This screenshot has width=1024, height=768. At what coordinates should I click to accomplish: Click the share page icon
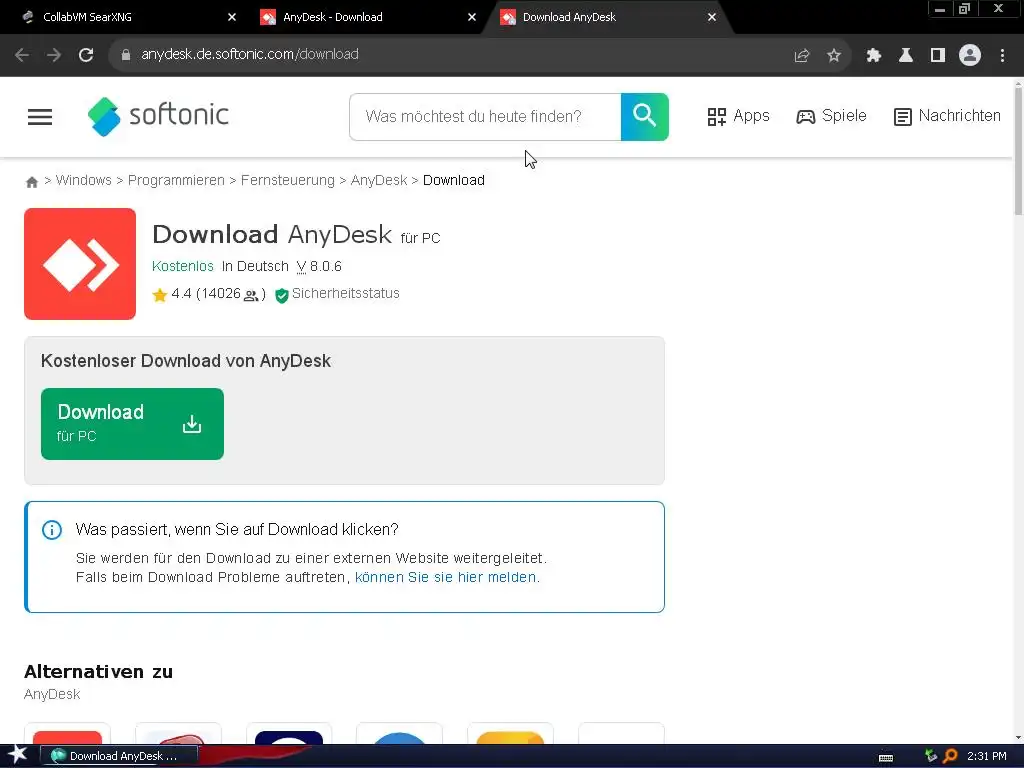[x=801, y=56]
